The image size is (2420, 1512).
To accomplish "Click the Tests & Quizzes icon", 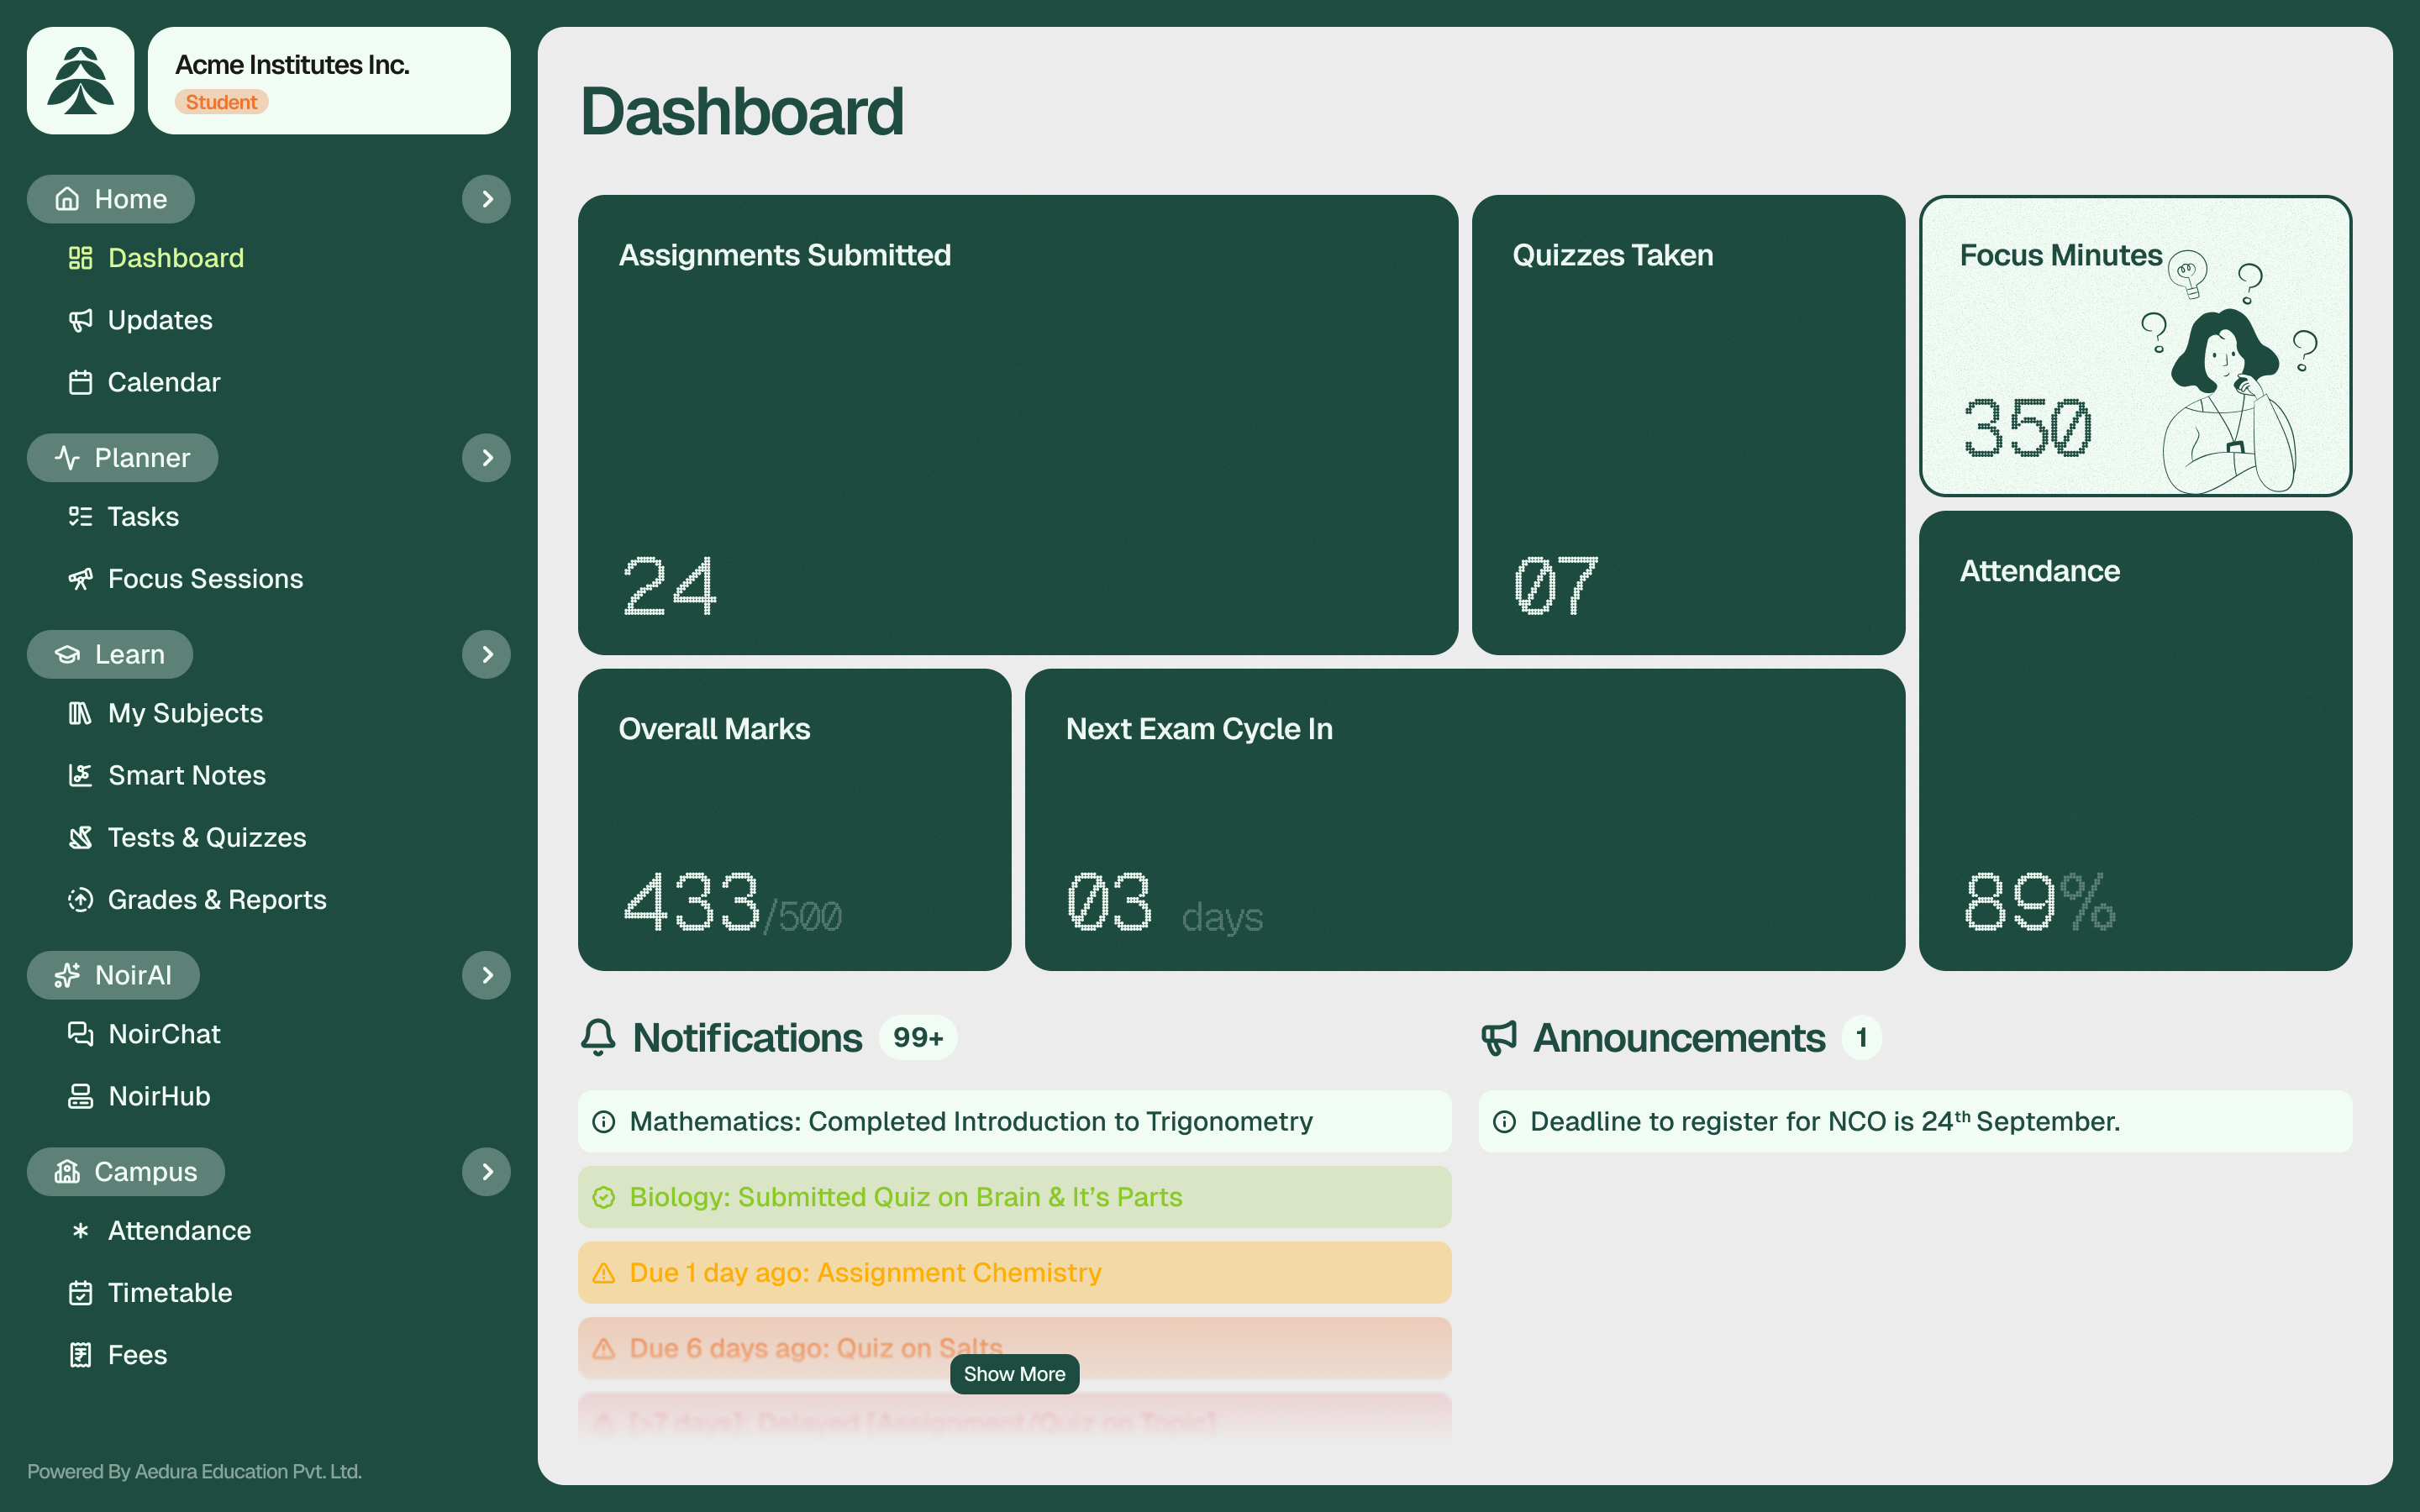I will coord(80,837).
